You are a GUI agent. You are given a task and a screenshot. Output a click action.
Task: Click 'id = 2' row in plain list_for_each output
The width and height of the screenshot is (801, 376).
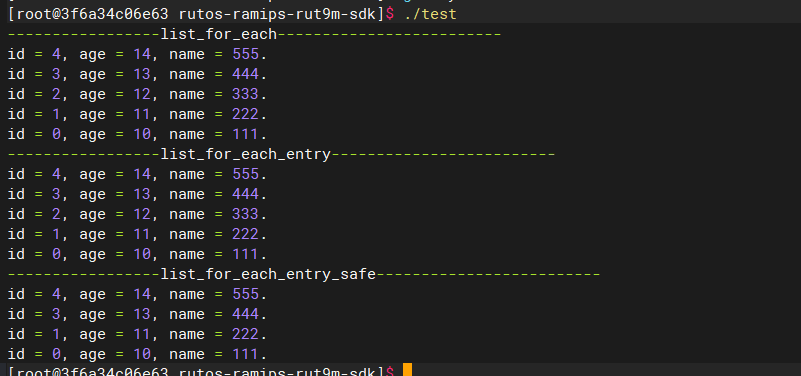[x=137, y=94]
